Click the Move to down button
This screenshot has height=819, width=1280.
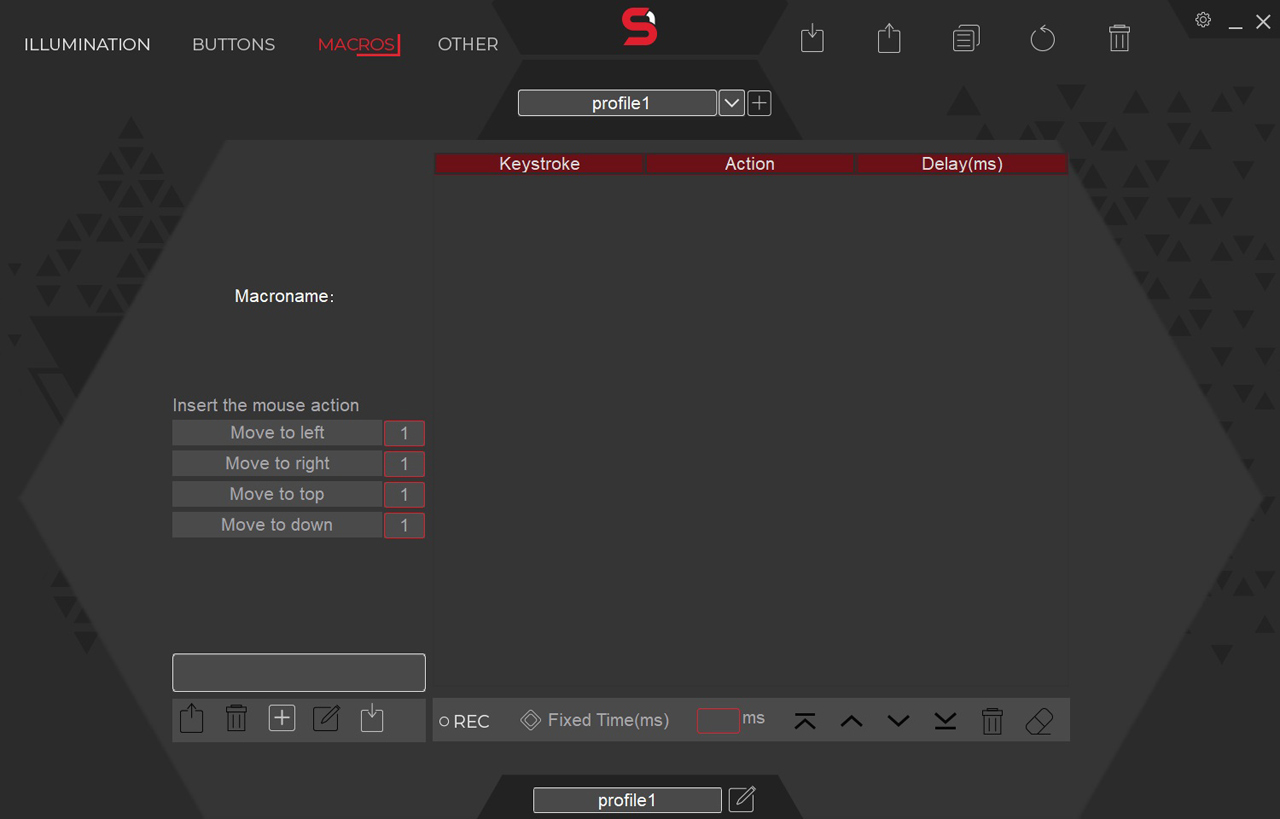point(277,524)
